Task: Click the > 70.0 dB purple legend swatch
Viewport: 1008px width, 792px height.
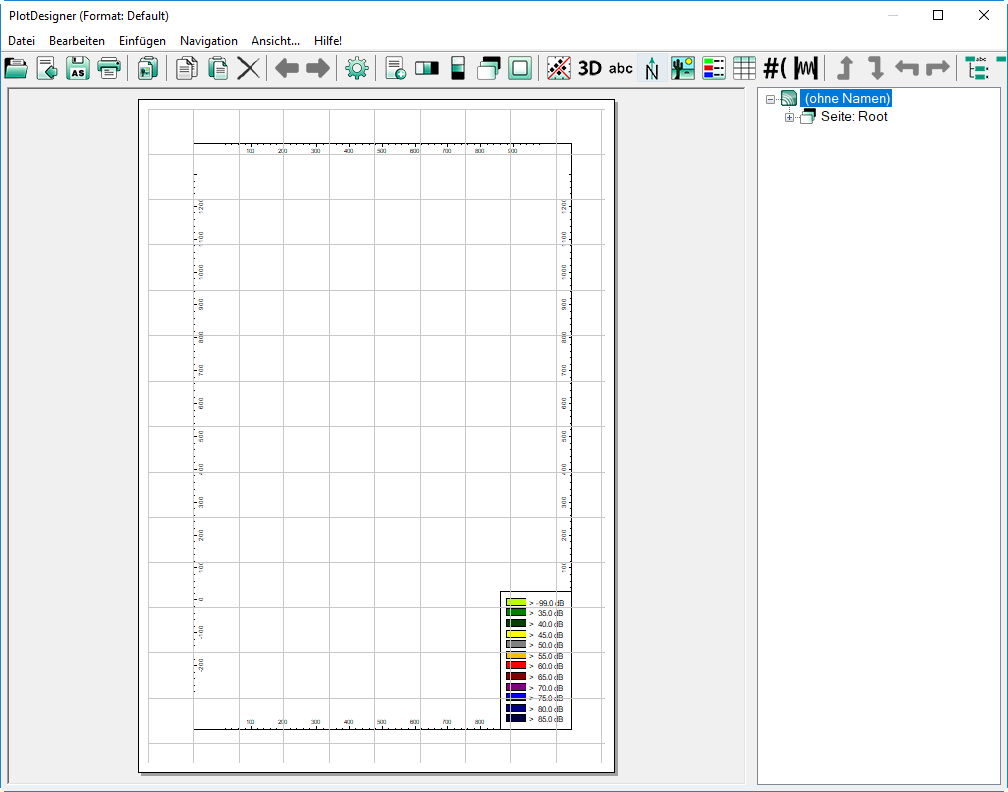Action: pos(516,687)
